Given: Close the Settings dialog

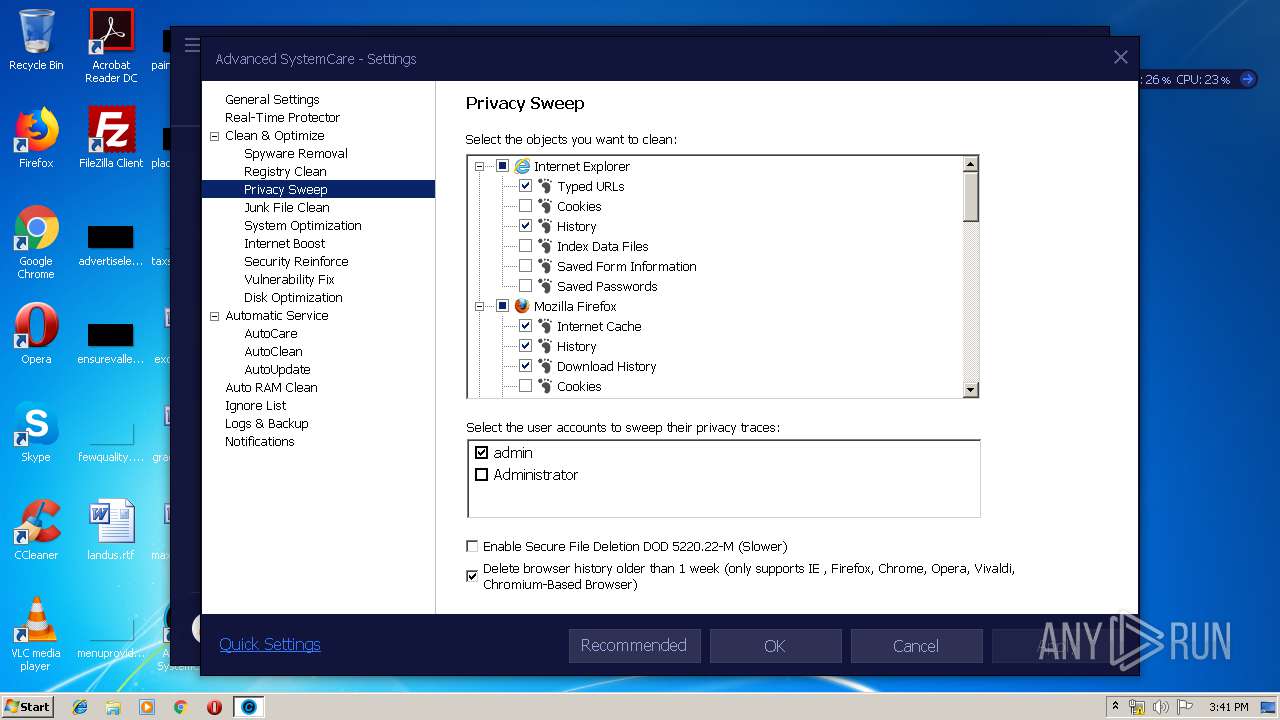Looking at the screenshot, I should (1120, 58).
